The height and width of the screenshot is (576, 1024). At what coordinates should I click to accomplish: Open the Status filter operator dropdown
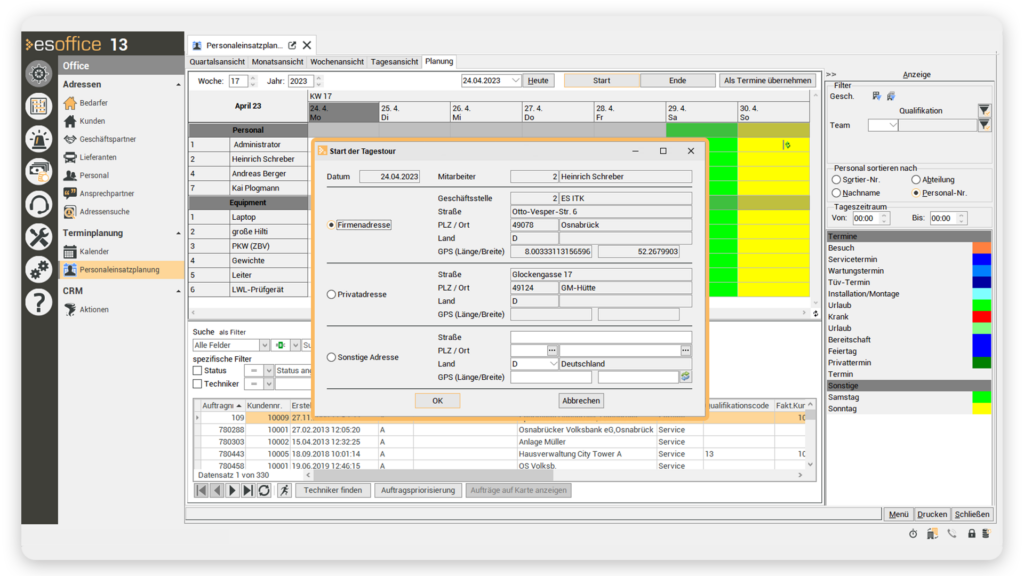(268, 370)
